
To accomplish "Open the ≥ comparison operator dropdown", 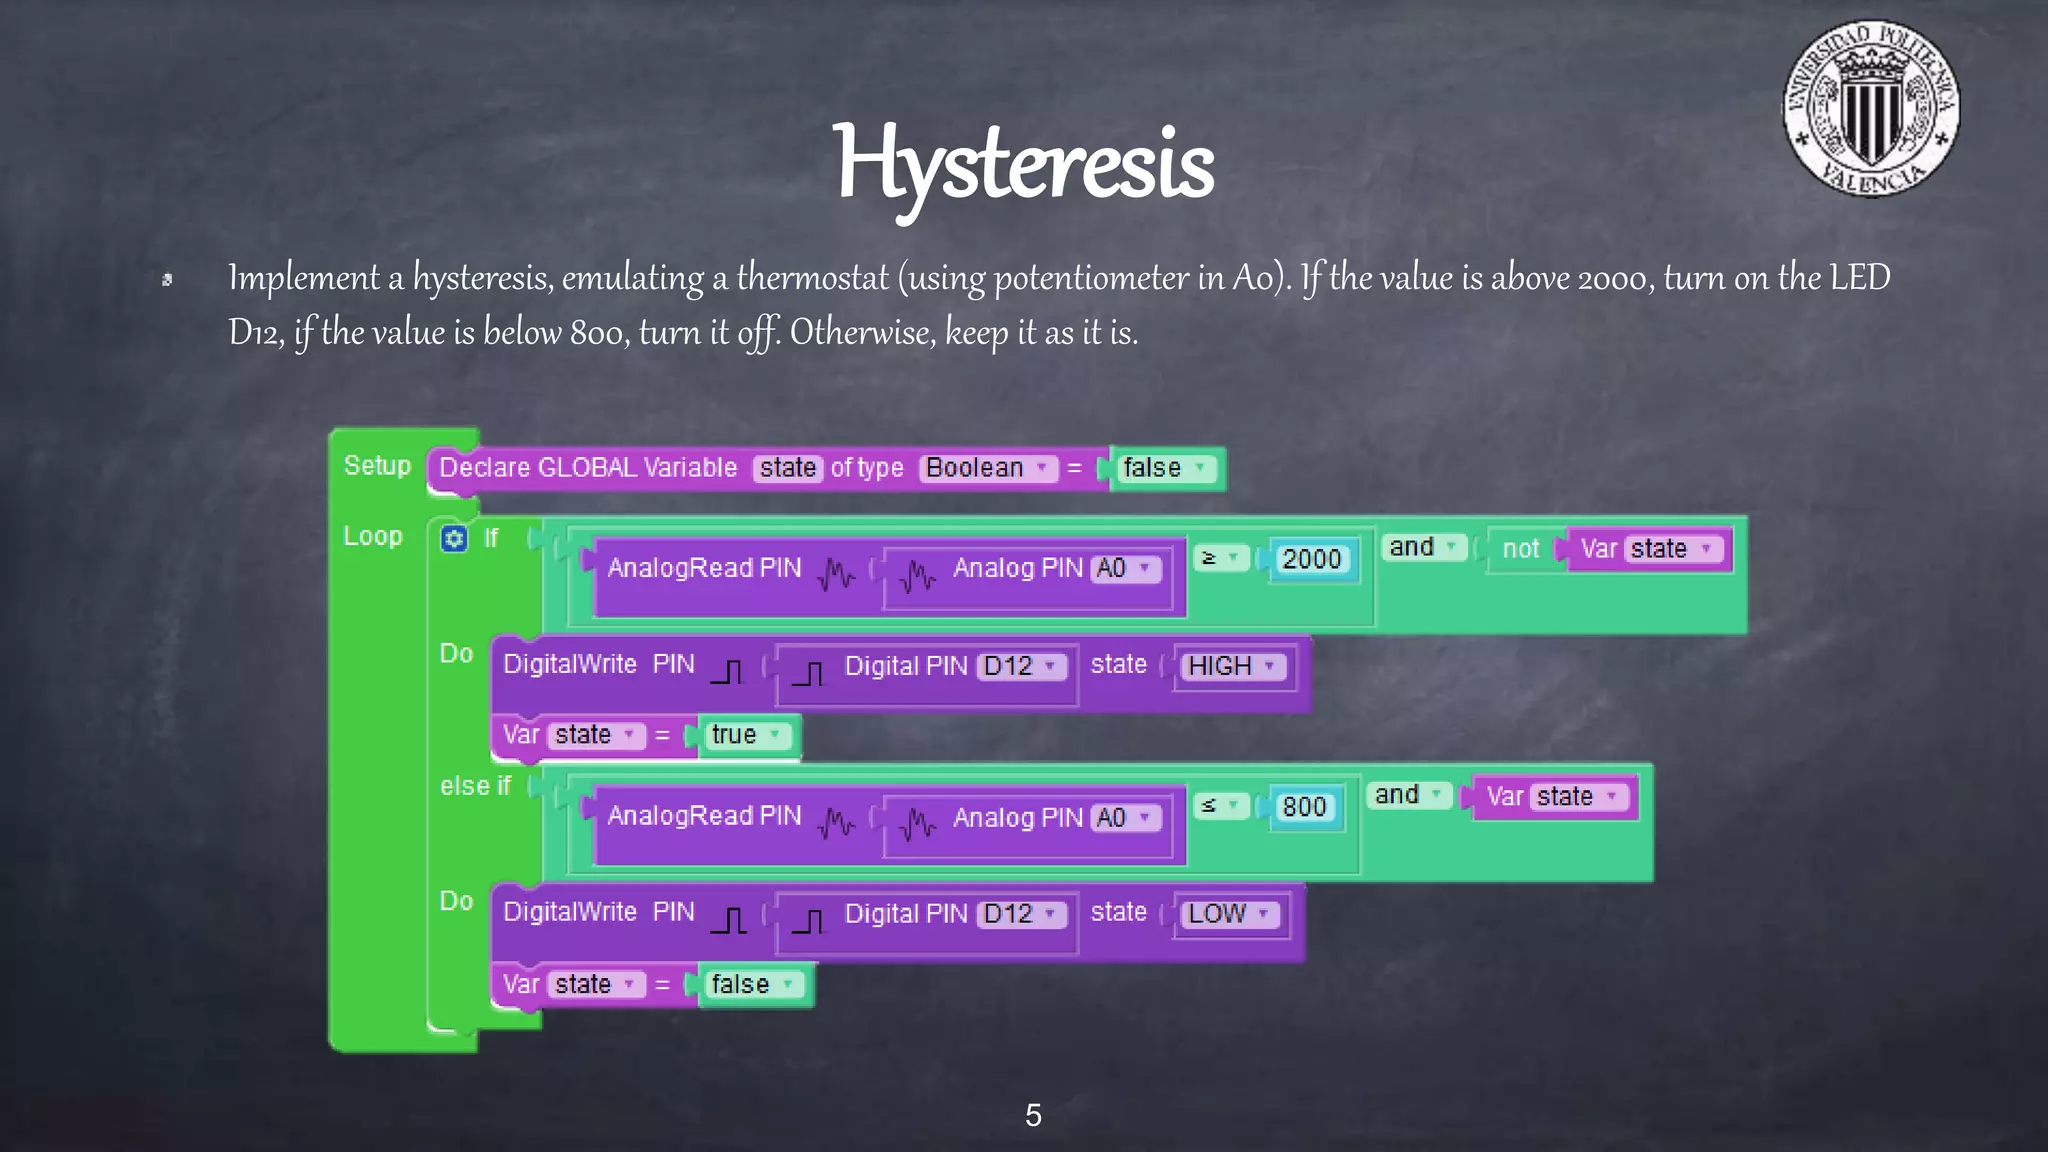I will click(x=1221, y=558).
